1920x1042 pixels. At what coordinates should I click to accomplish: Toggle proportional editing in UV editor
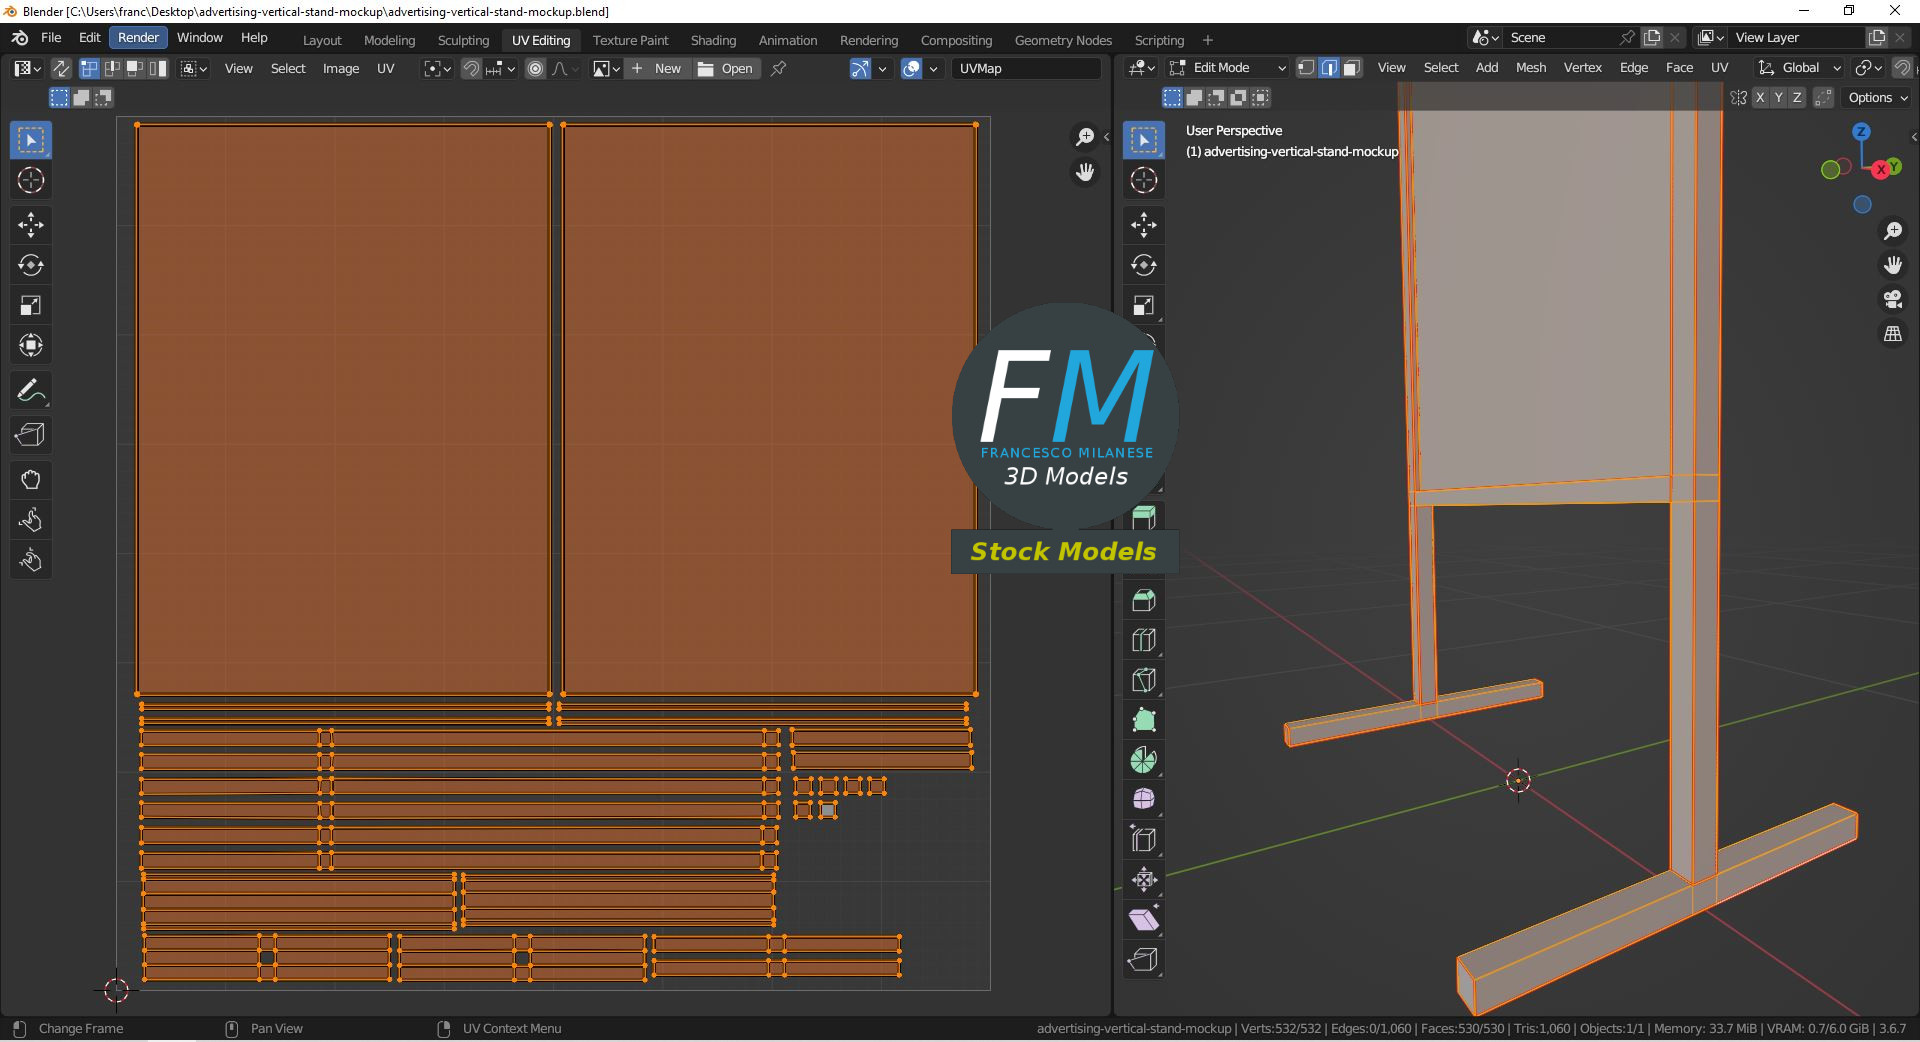click(x=536, y=68)
